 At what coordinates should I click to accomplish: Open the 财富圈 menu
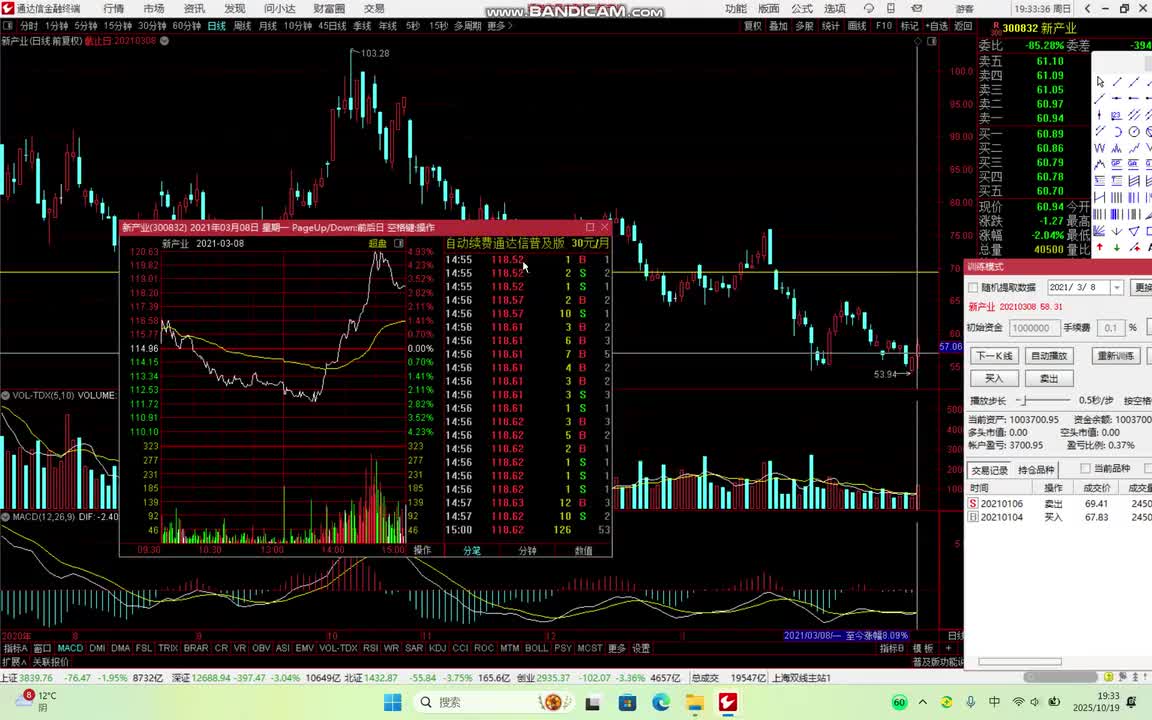pyautogui.click(x=329, y=9)
